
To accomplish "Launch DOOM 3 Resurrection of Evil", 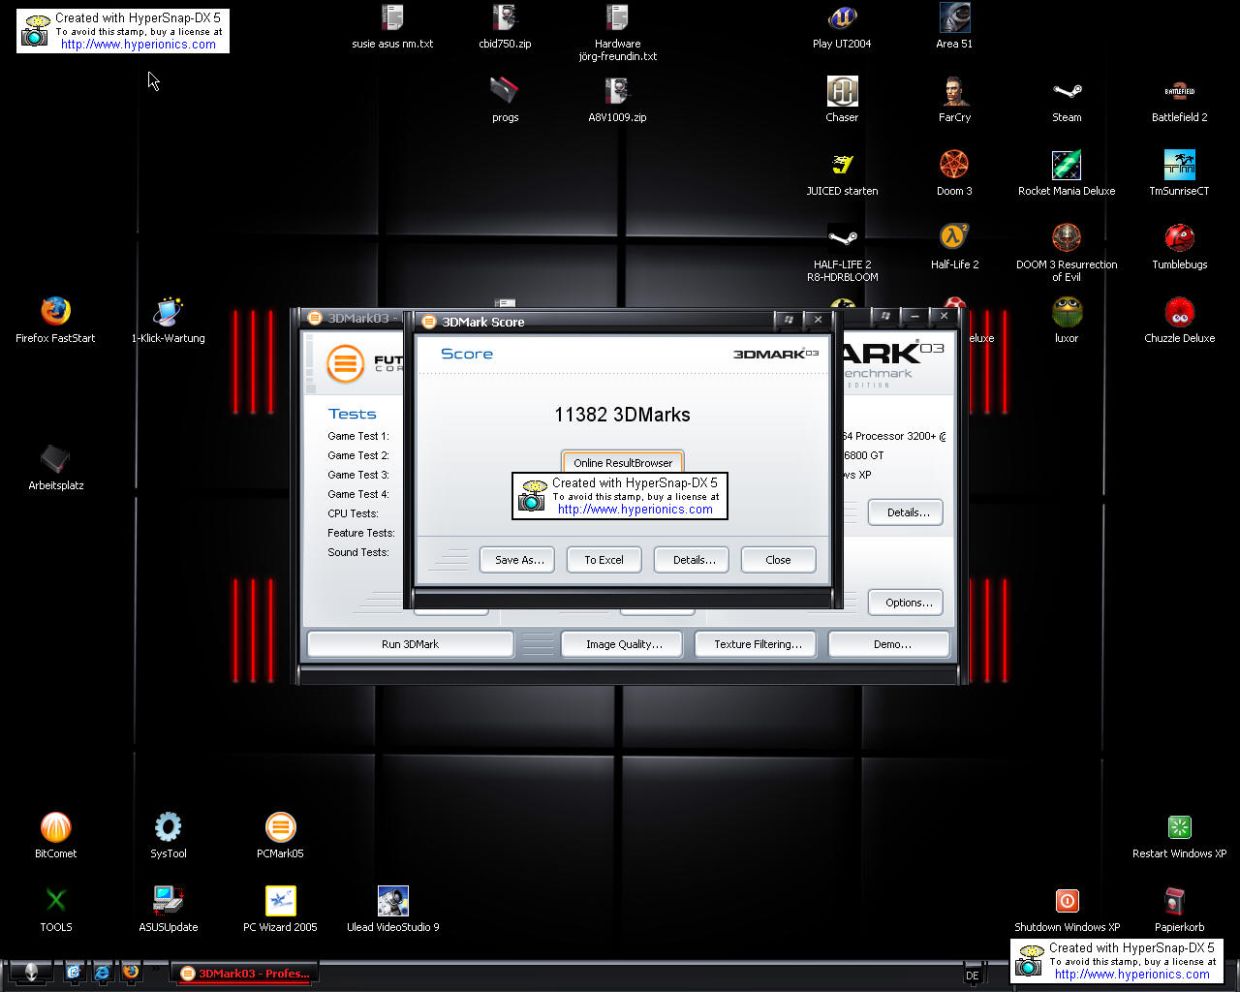I will pyautogui.click(x=1067, y=238).
